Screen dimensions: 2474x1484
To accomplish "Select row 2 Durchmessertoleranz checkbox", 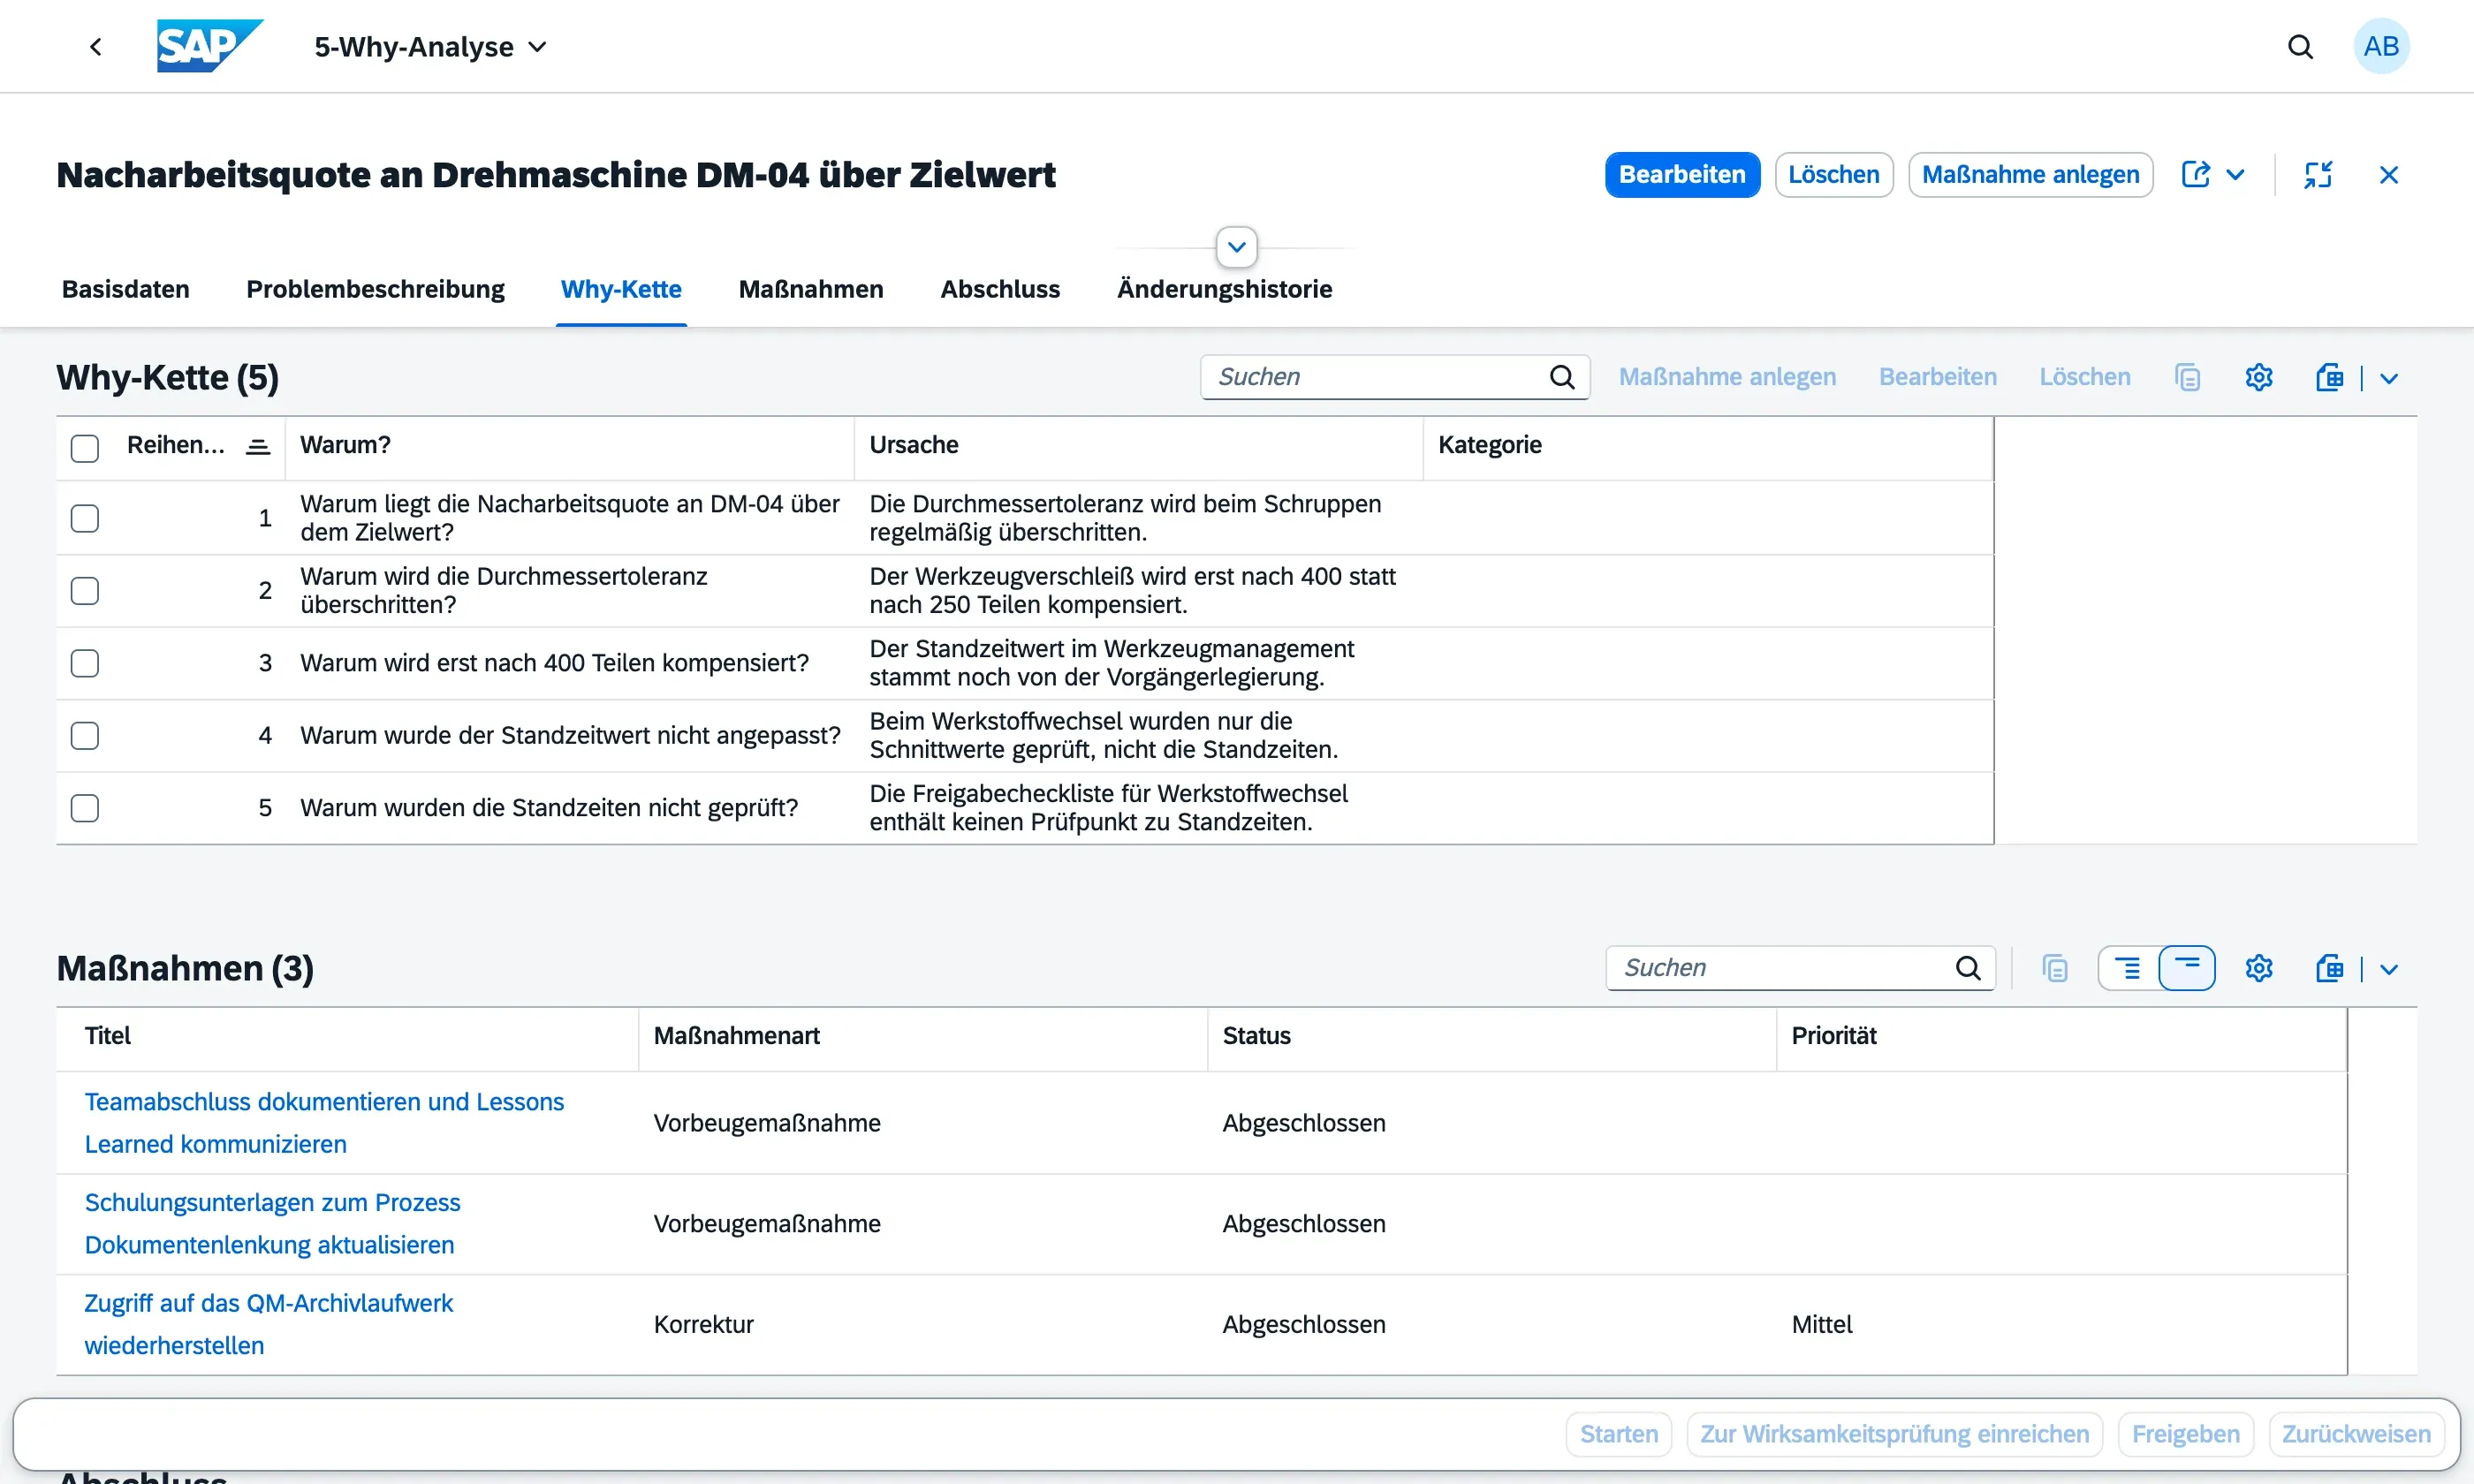I will (x=85, y=591).
